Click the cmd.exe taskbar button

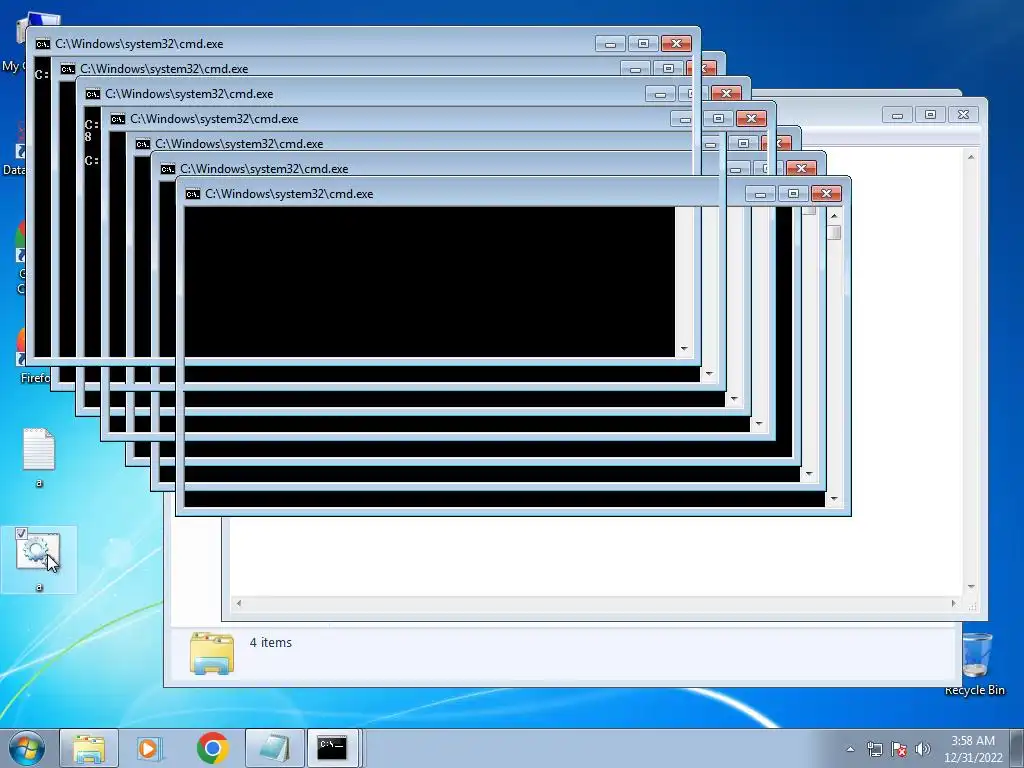[333, 748]
